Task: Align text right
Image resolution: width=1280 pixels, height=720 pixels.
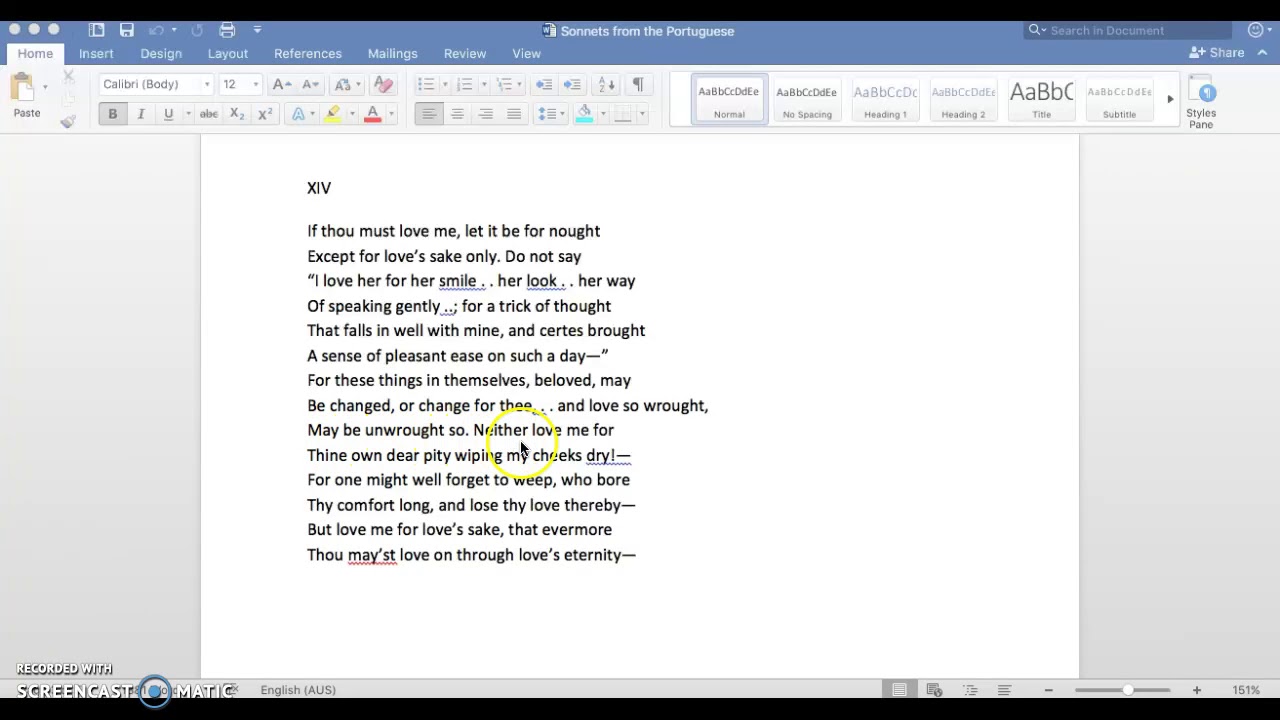Action: [x=485, y=114]
